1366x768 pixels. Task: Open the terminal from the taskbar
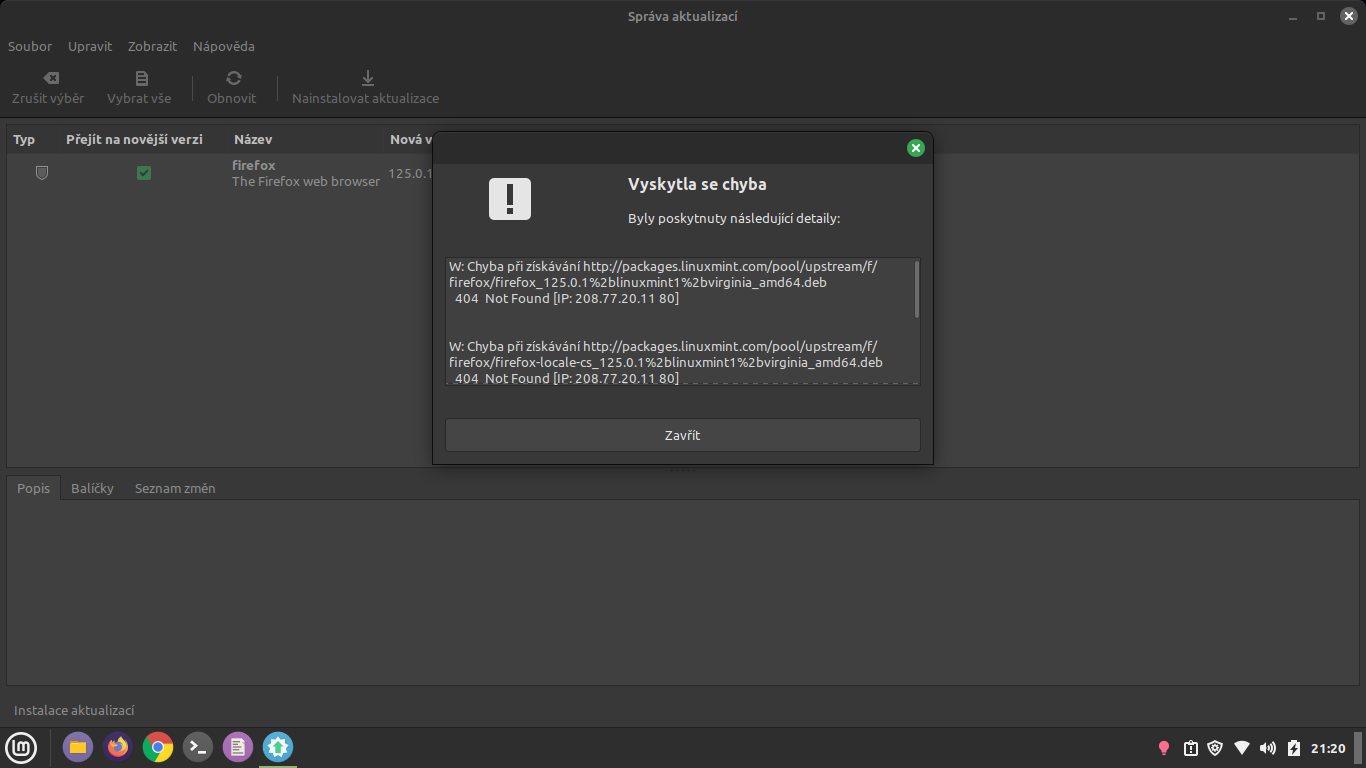(198, 747)
